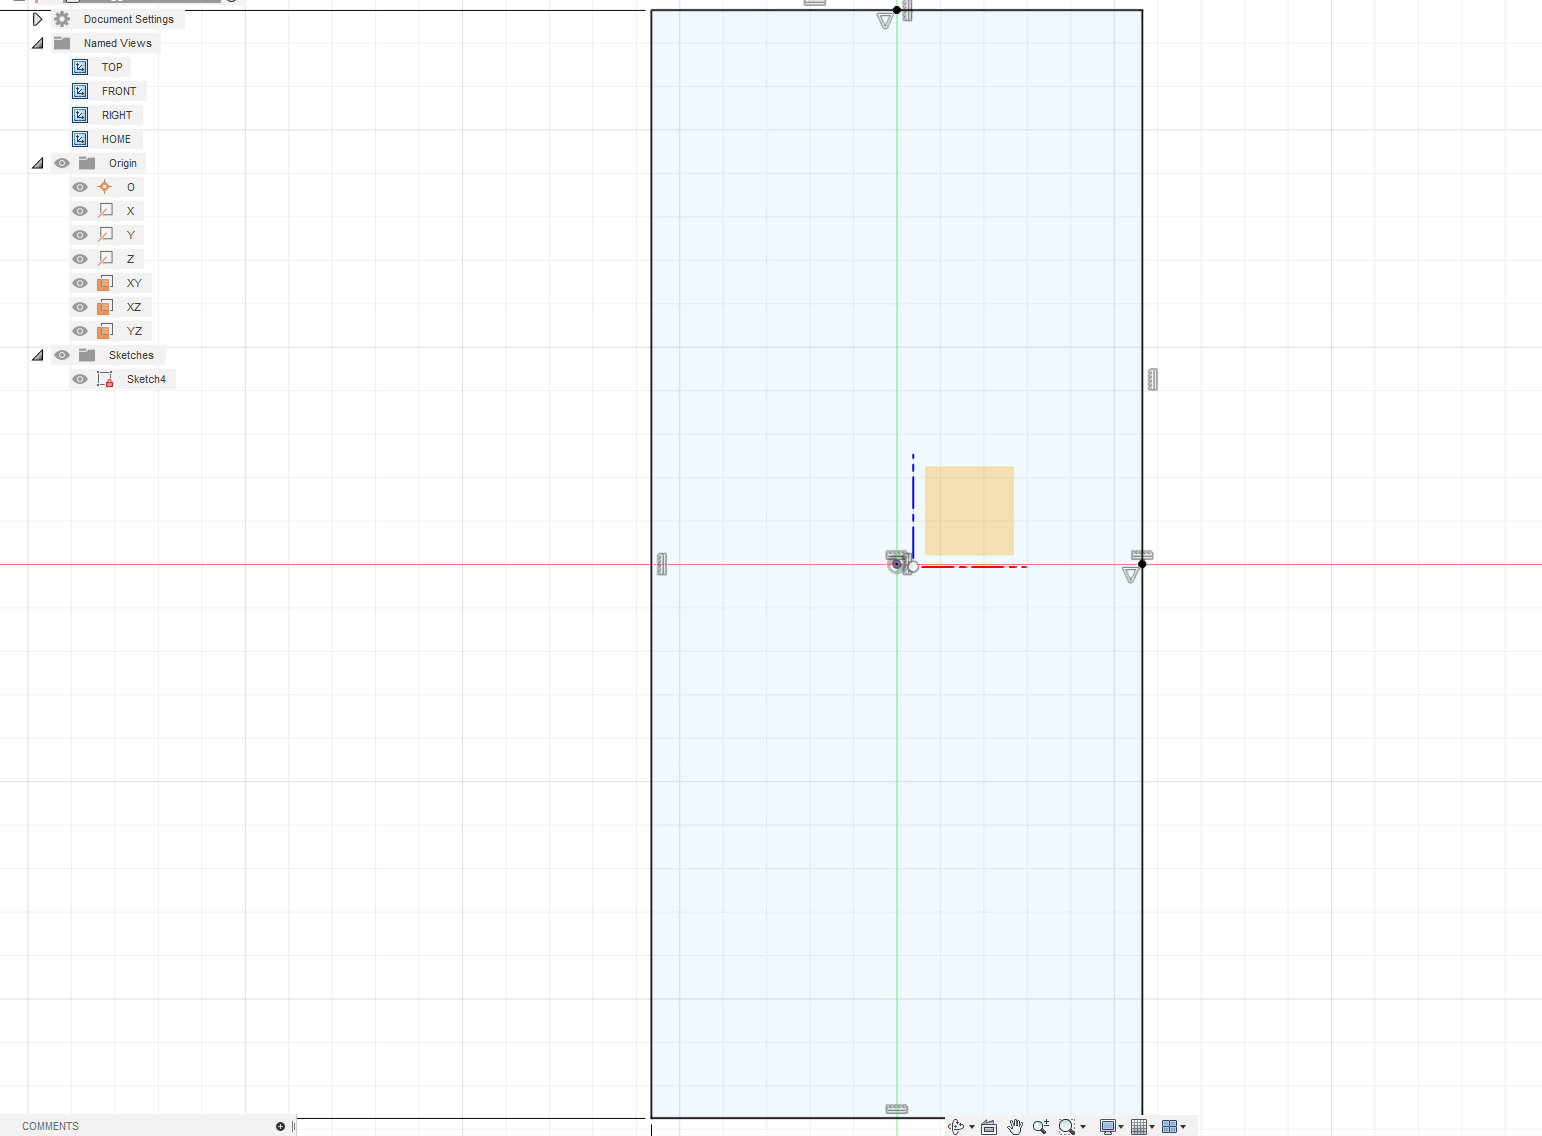Screen dimensions: 1542x1136
Task: Click the Grid and Snaps icon
Action: tap(1139, 1126)
